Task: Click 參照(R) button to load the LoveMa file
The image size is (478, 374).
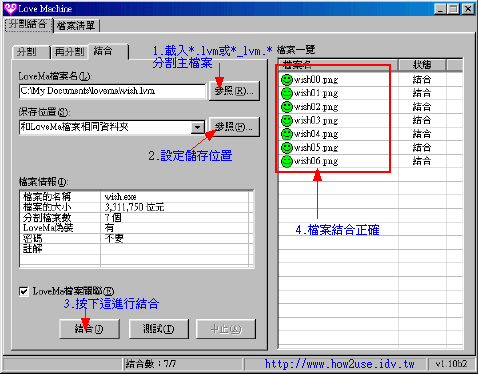Action: [x=234, y=91]
